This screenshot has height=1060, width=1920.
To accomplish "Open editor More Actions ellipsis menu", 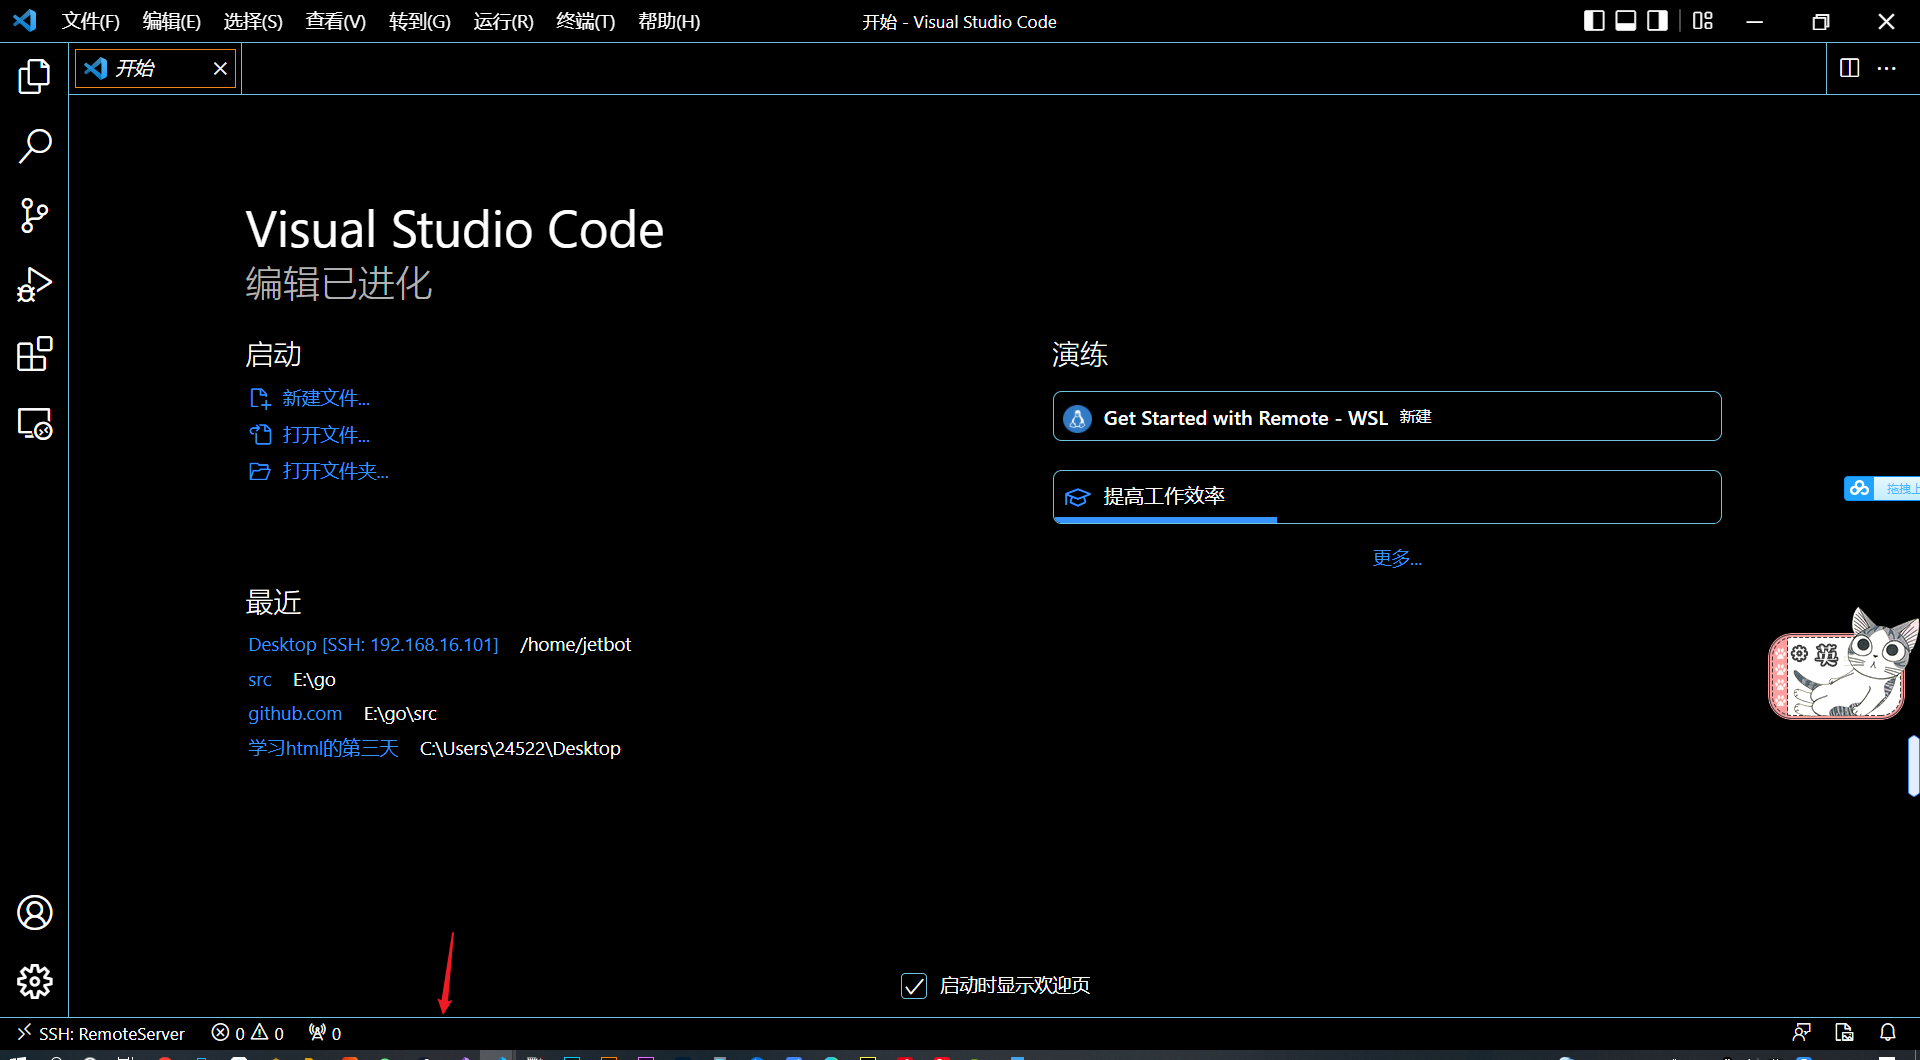I will (x=1886, y=68).
